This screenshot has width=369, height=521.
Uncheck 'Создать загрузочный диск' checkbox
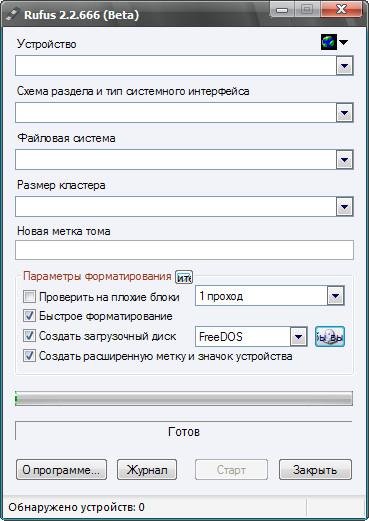coord(29,336)
